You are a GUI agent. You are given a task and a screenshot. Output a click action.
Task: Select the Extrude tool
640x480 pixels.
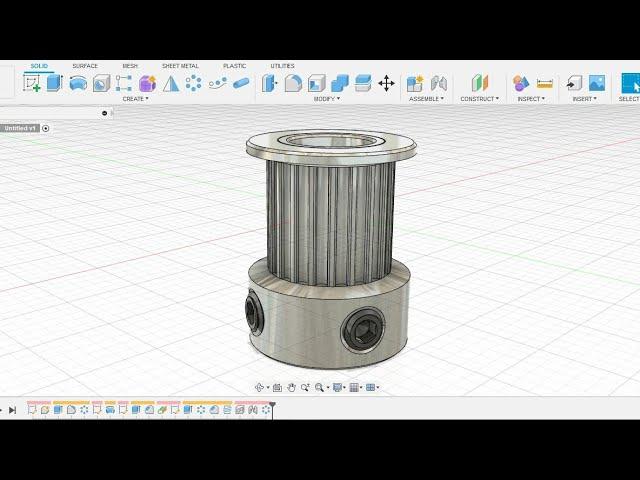54,83
